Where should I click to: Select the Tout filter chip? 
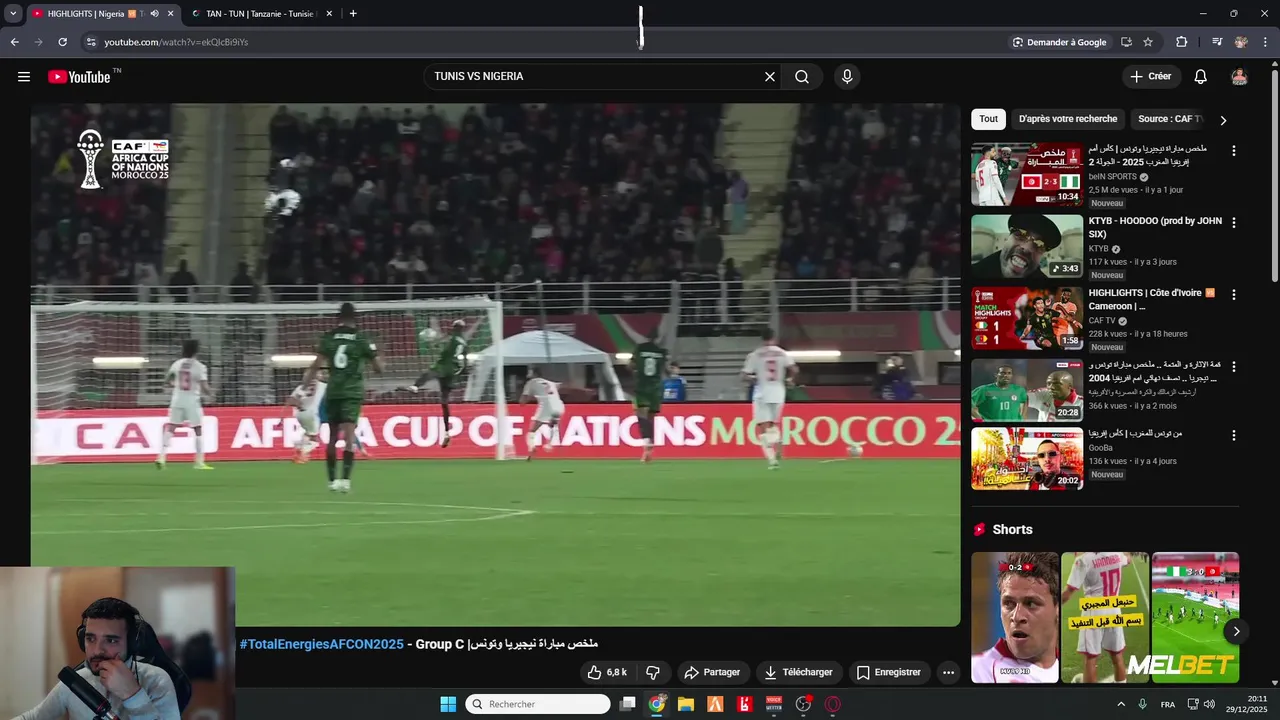pyautogui.click(x=988, y=119)
